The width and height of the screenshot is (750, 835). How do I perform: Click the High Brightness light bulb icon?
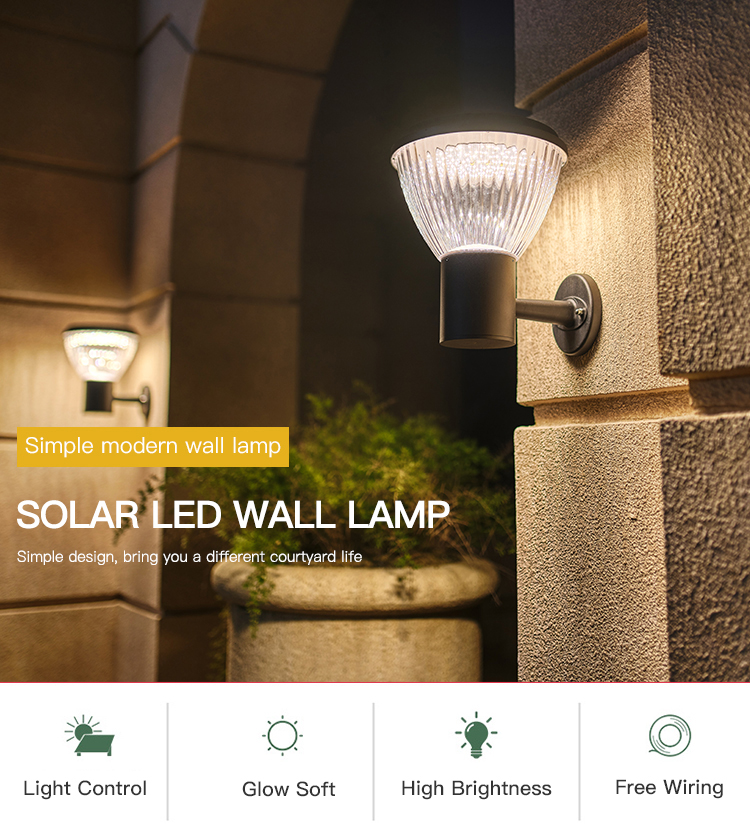tap(476, 735)
